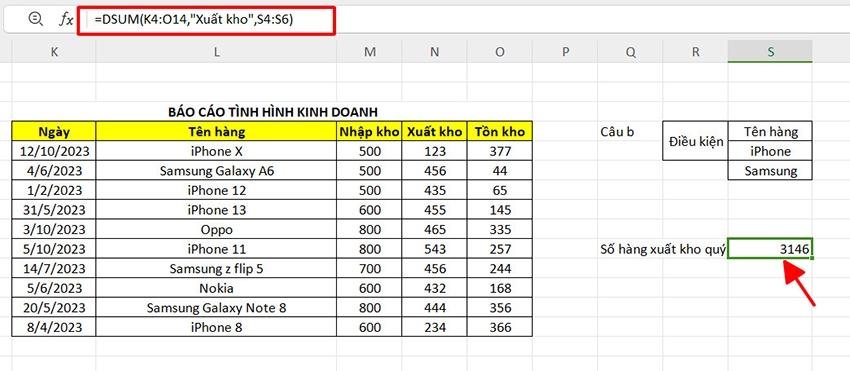850x371 pixels.
Task: Select column K header
Action: pyautogui.click(x=54, y=52)
